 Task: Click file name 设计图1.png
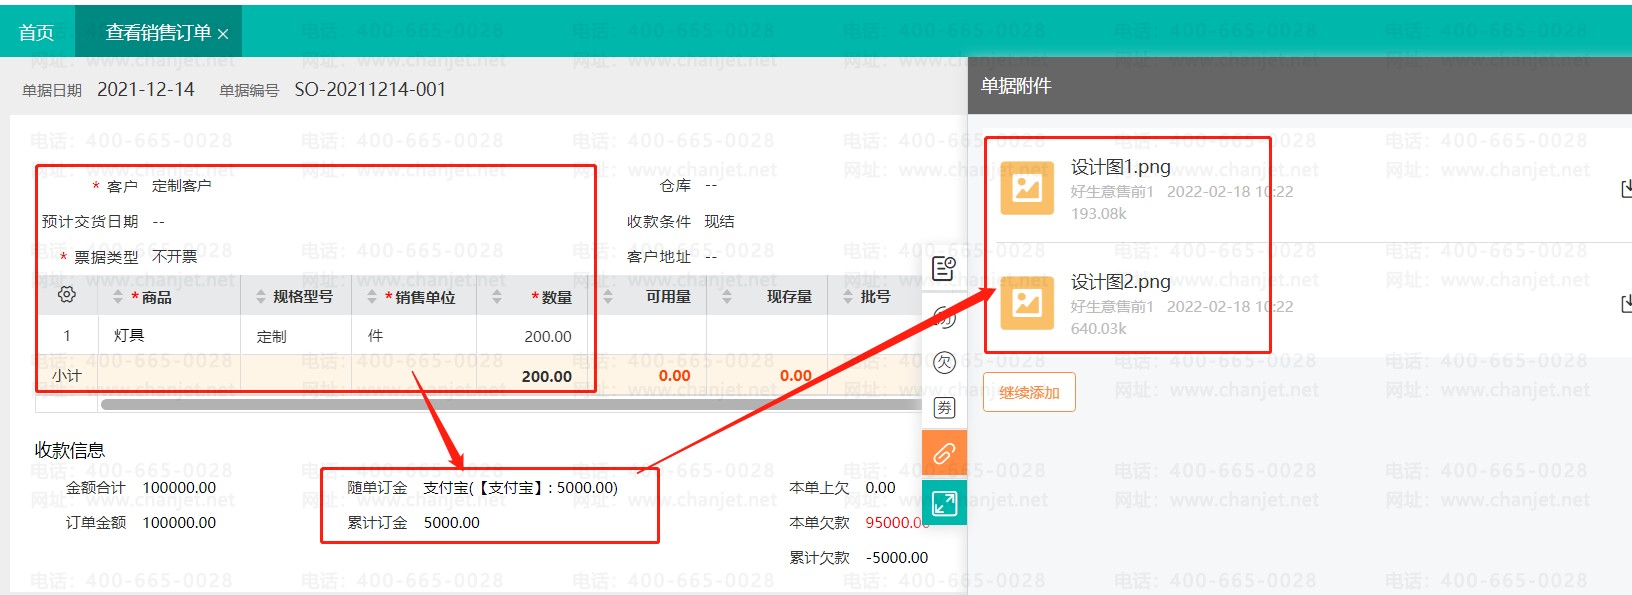[1120, 167]
